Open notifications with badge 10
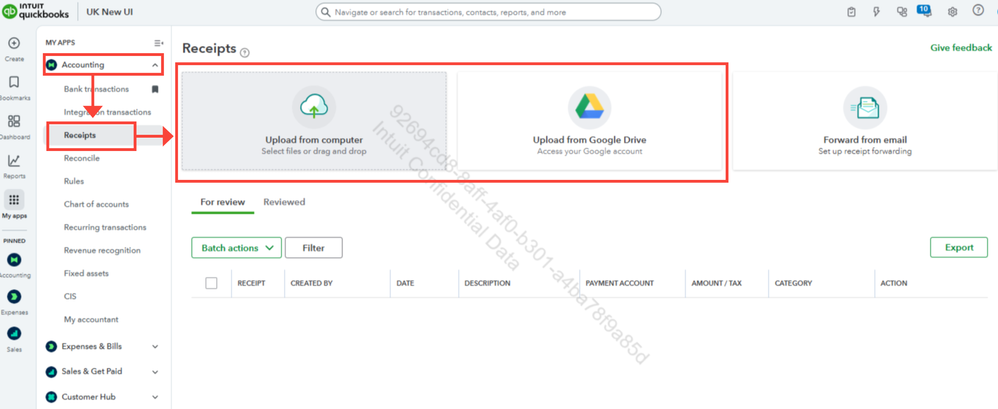The width and height of the screenshot is (998, 409). (925, 11)
